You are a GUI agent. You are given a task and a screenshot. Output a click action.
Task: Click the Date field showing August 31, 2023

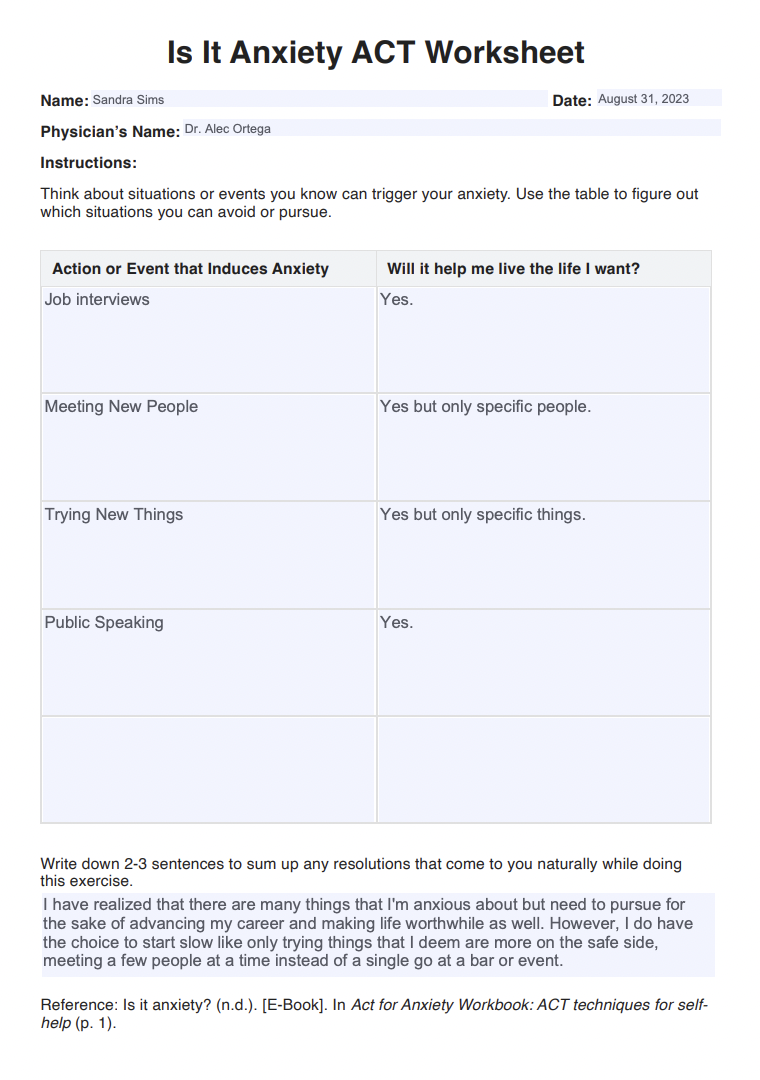click(x=657, y=98)
